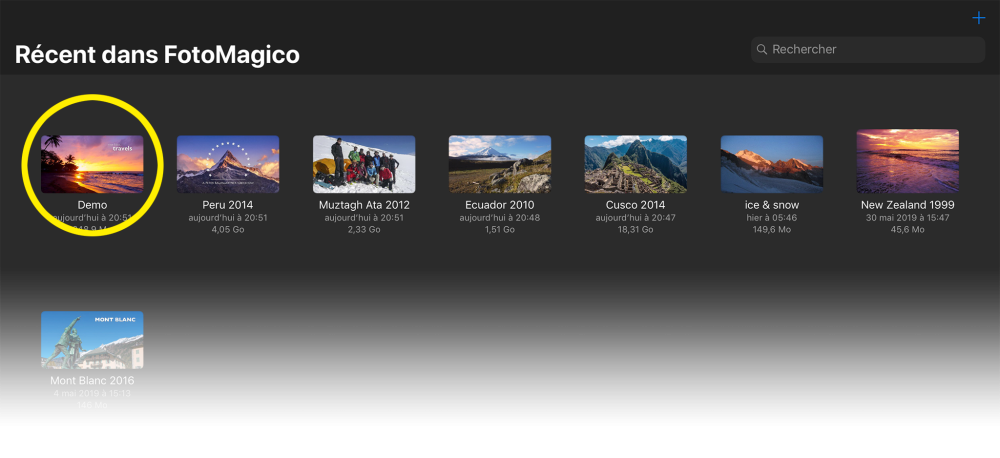
Task: Click the magnifying glass search icon
Action: (x=761, y=49)
